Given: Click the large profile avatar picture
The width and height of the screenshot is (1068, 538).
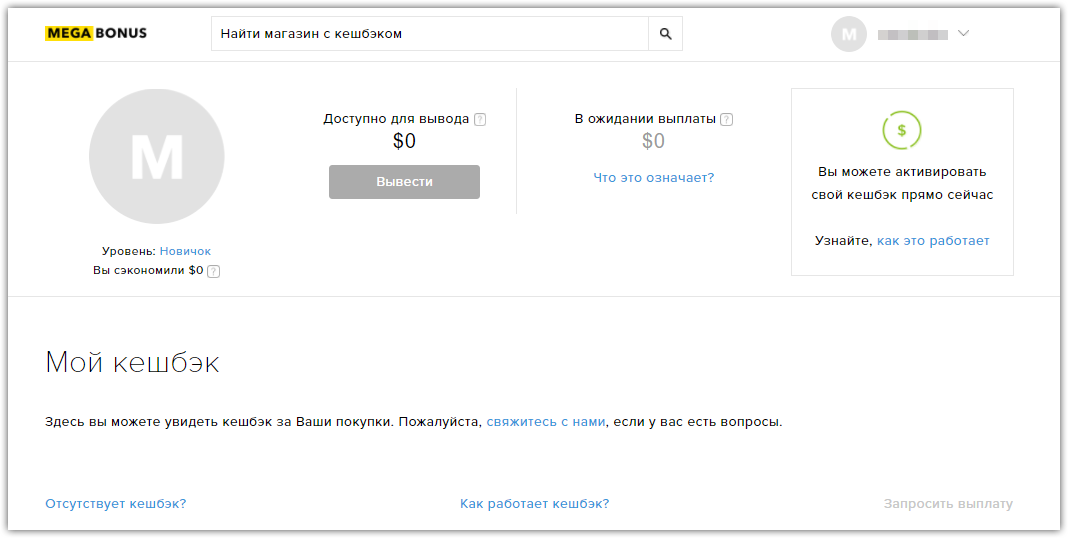Looking at the screenshot, I should 156,156.
